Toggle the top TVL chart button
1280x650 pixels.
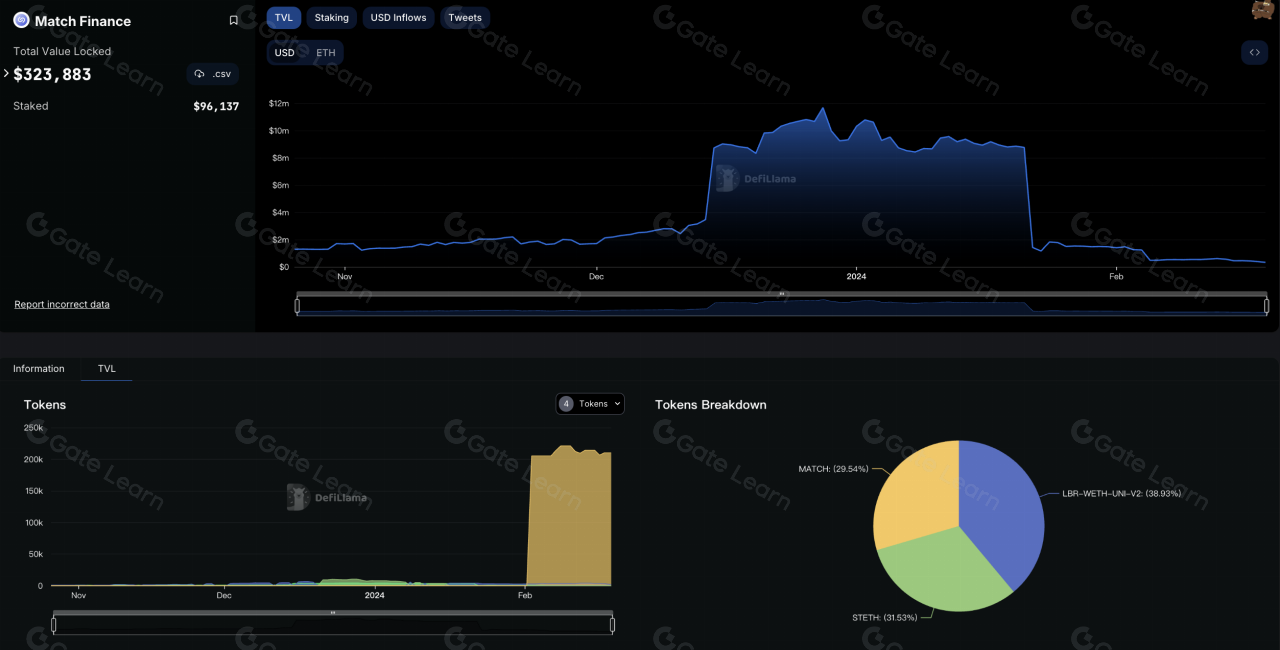click(x=284, y=18)
